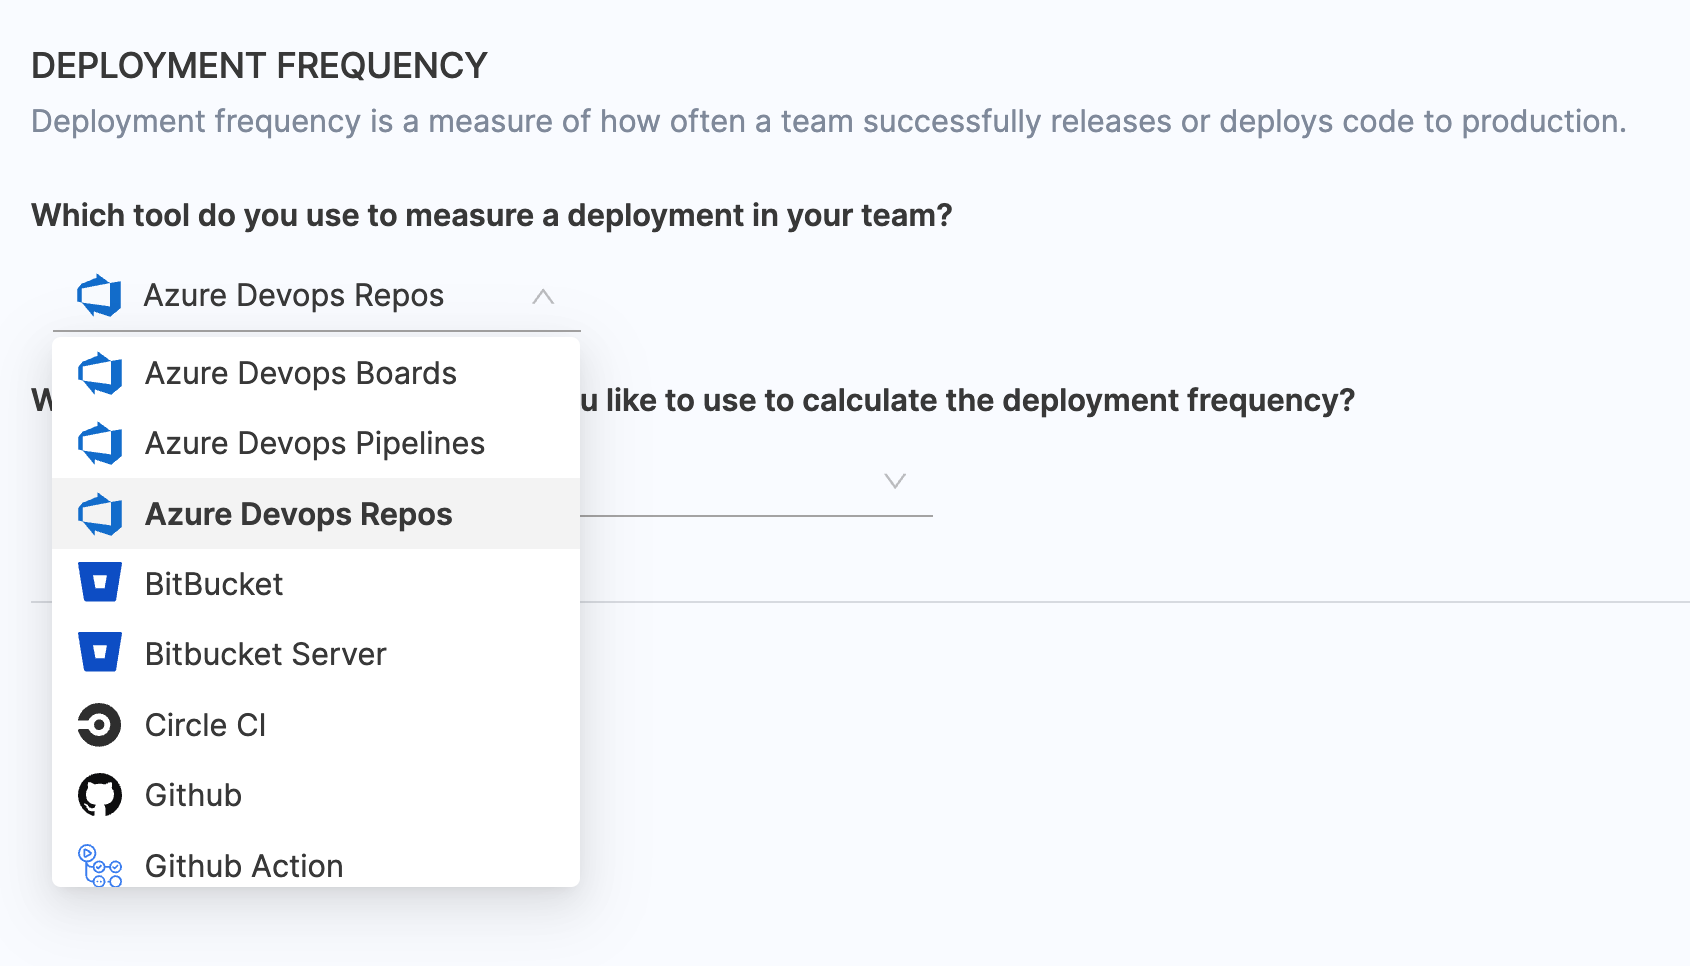Viewport: 1690px width, 966px height.
Task: Expand the second dropdown via its down chevron
Action: click(895, 481)
